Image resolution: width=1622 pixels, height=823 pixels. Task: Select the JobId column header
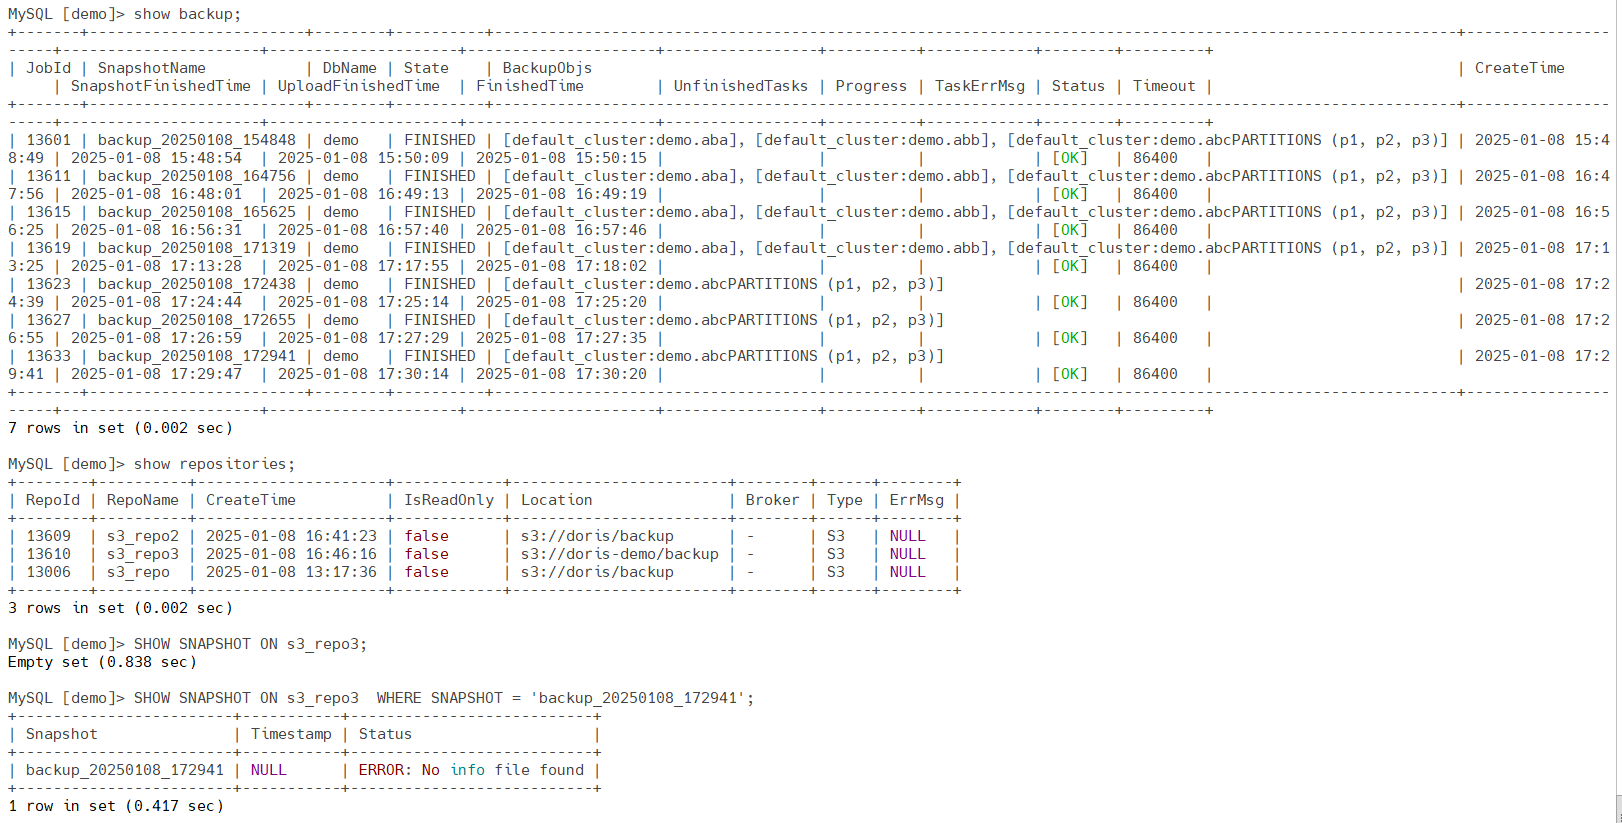(48, 68)
